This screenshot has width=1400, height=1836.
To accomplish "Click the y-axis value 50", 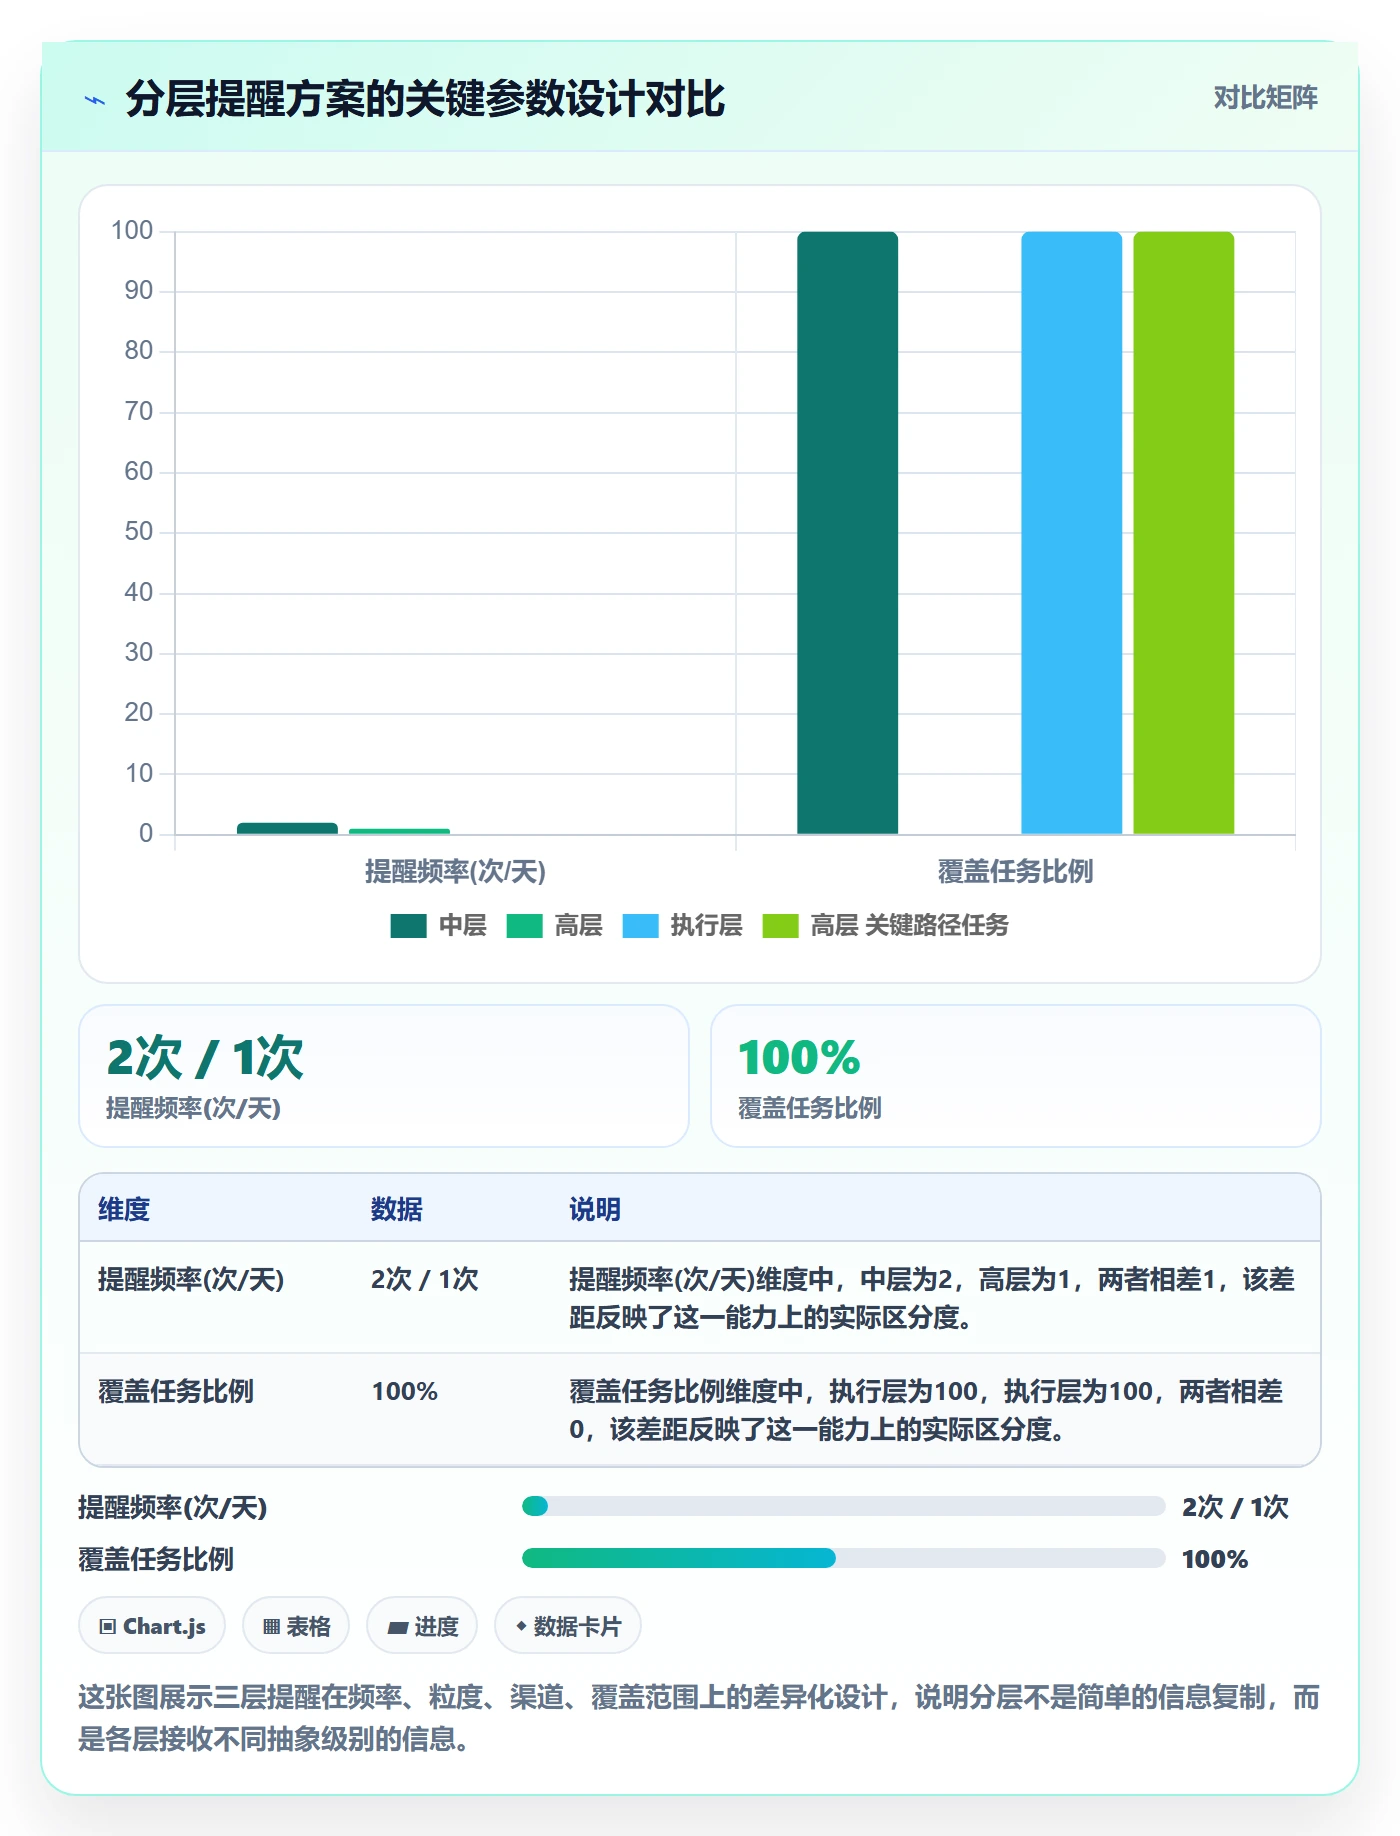I will coord(139,532).
